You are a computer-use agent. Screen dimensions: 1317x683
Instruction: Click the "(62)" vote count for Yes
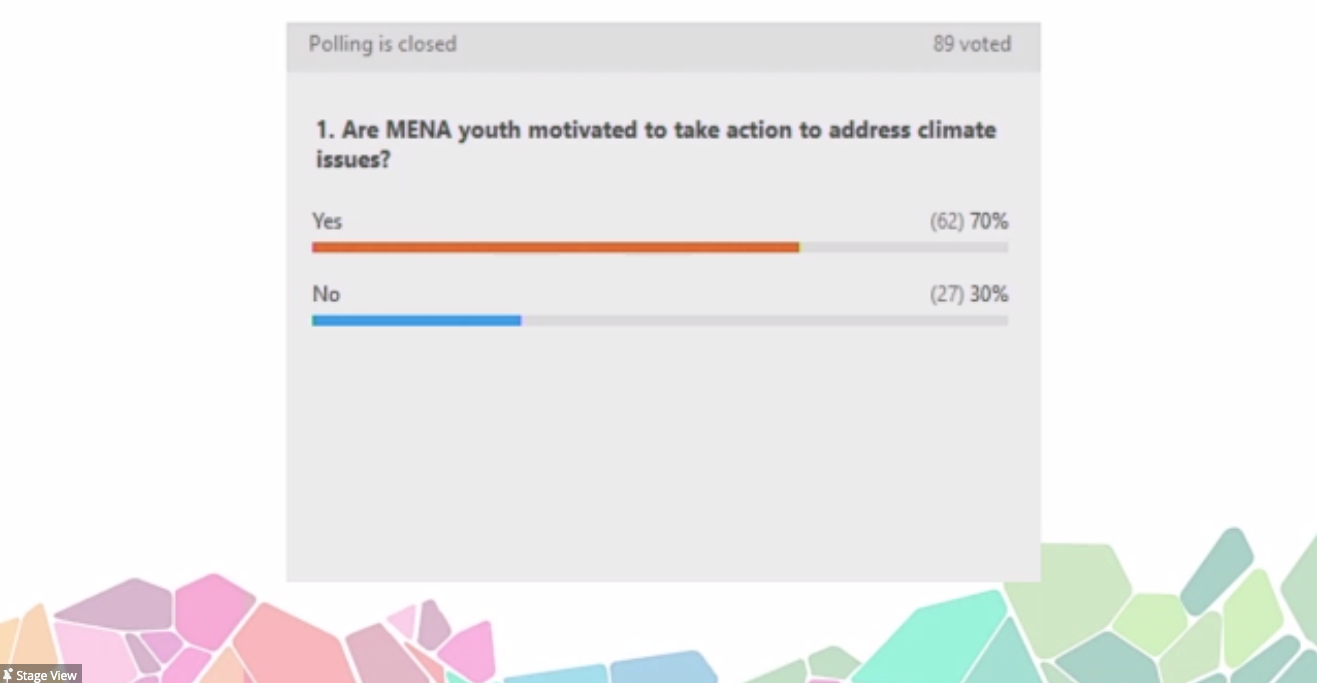pos(946,221)
